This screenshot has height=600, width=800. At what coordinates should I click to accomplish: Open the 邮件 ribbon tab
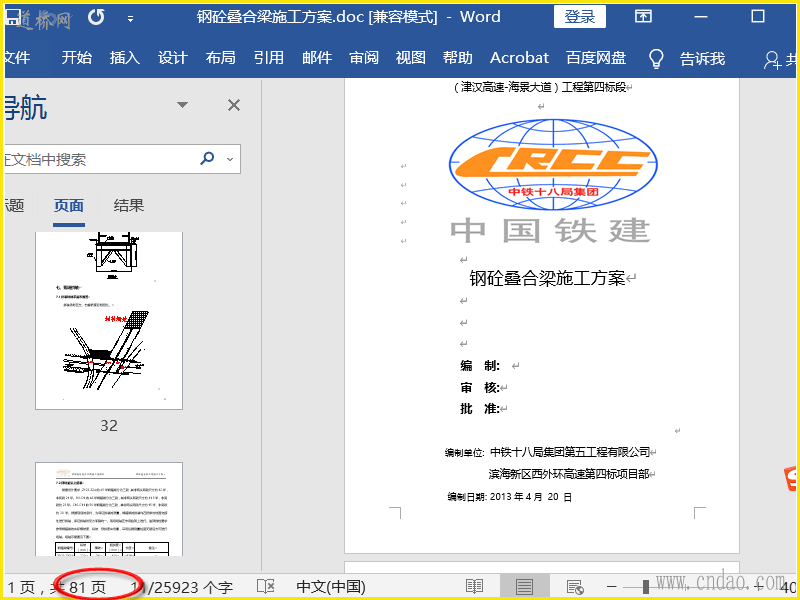coord(317,58)
